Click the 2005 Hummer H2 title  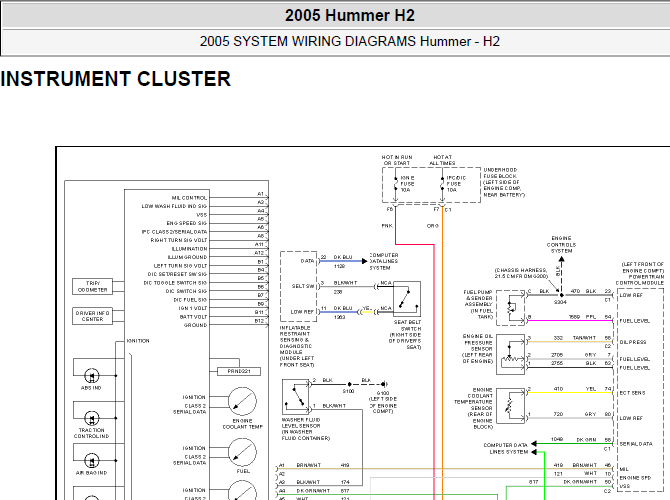350,15
